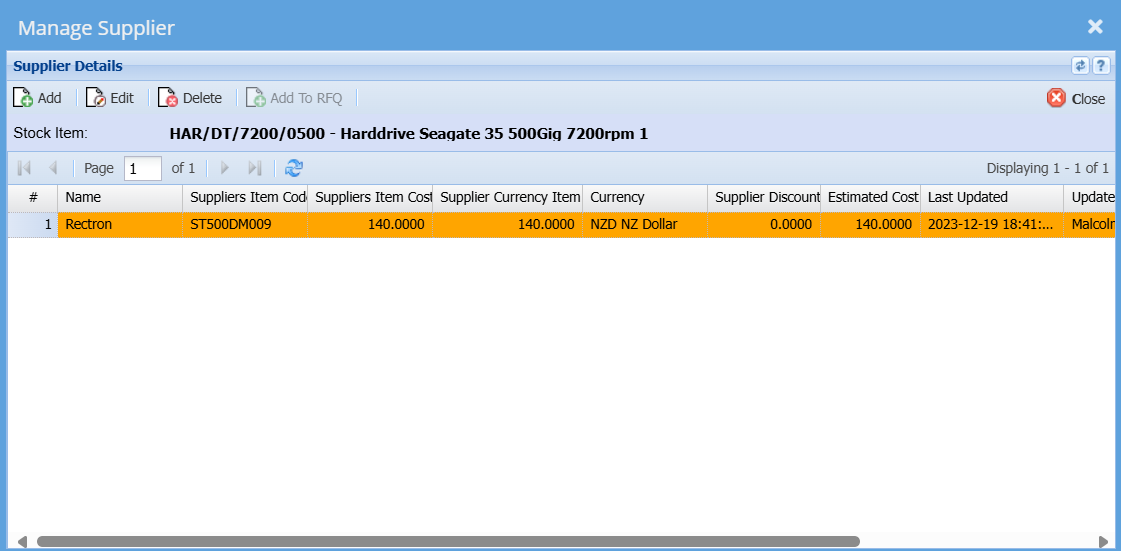Sort by Last Updated column header
Image resolution: width=1121 pixels, height=551 pixels.
(x=992, y=197)
